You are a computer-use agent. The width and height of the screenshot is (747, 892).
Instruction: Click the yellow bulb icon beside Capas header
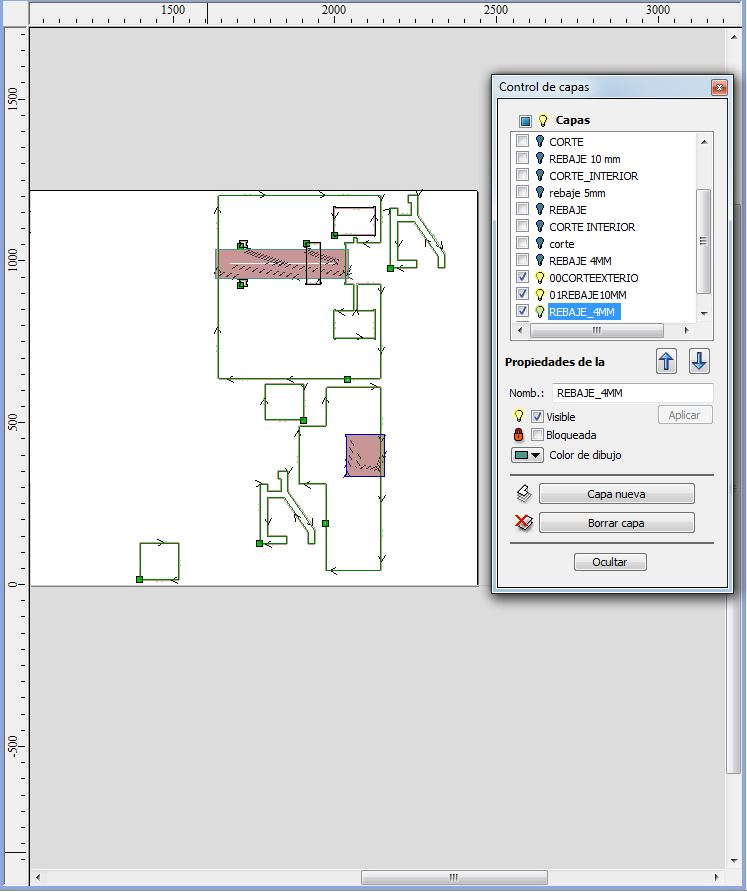point(543,120)
